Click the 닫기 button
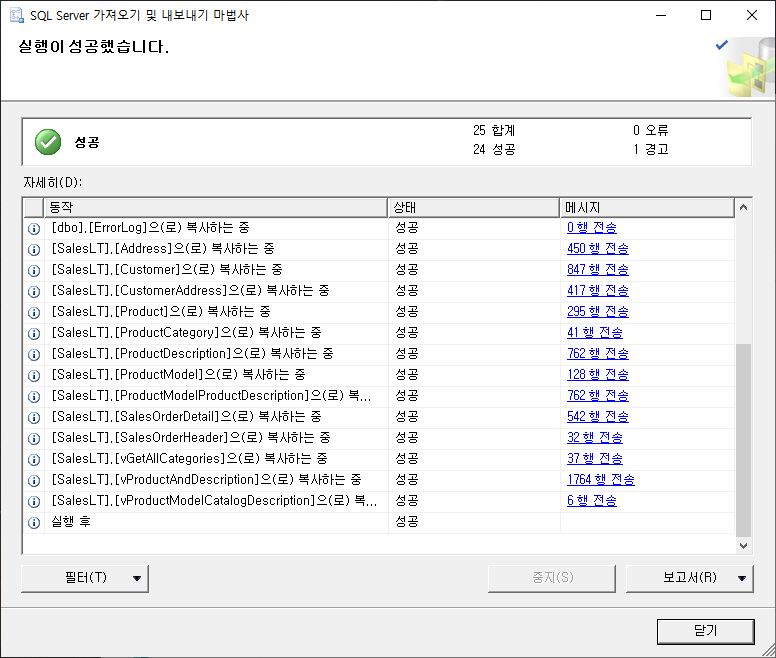The image size is (776, 658). pos(706,631)
